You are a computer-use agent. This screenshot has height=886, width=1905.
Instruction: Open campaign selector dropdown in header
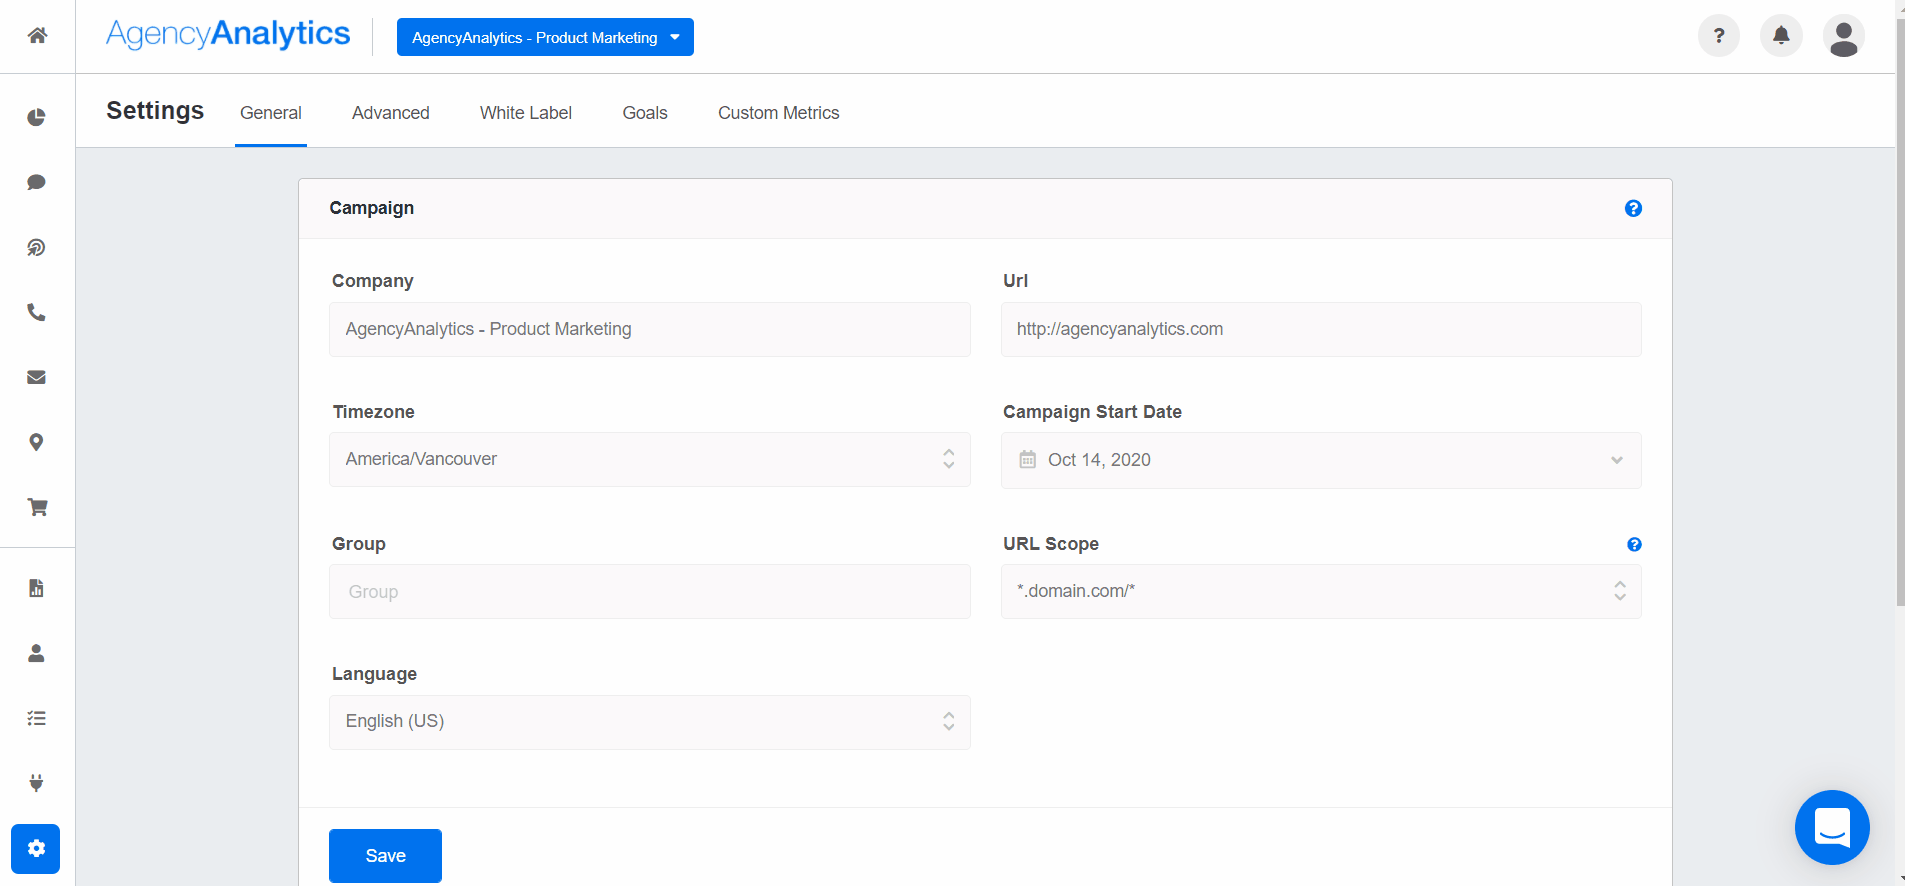click(x=545, y=37)
